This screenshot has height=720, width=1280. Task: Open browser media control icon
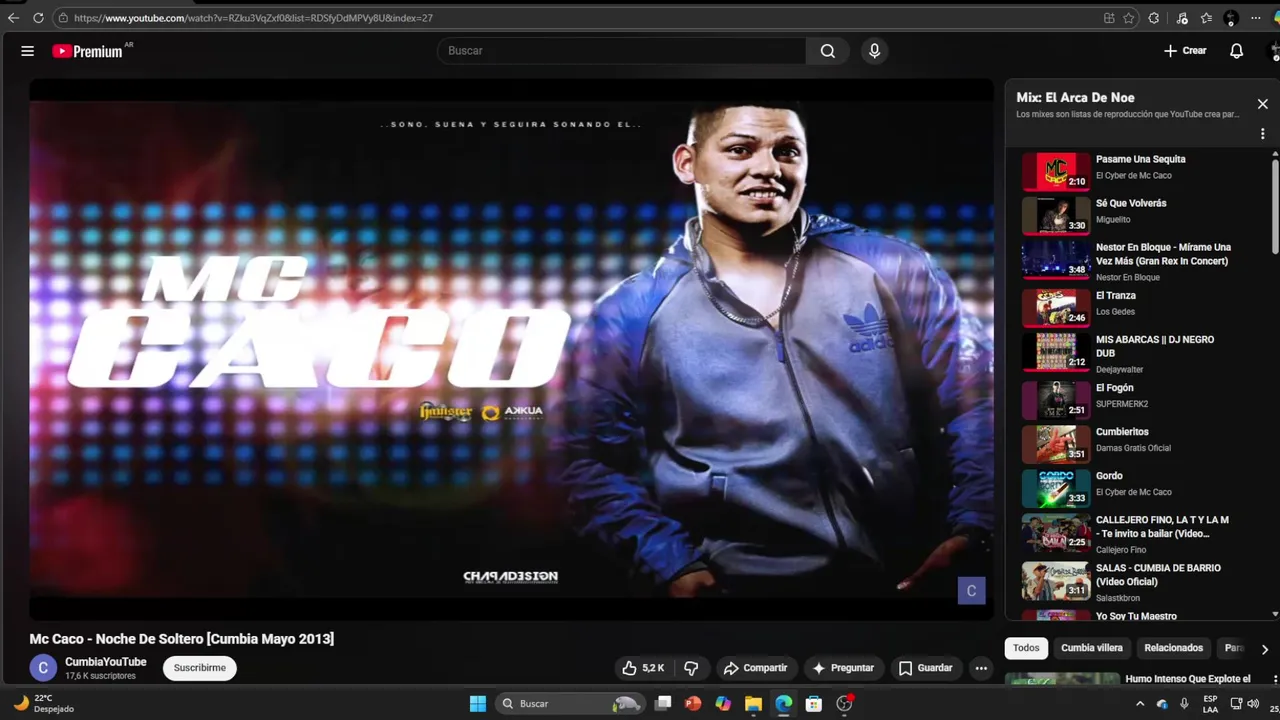click(1182, 18)
